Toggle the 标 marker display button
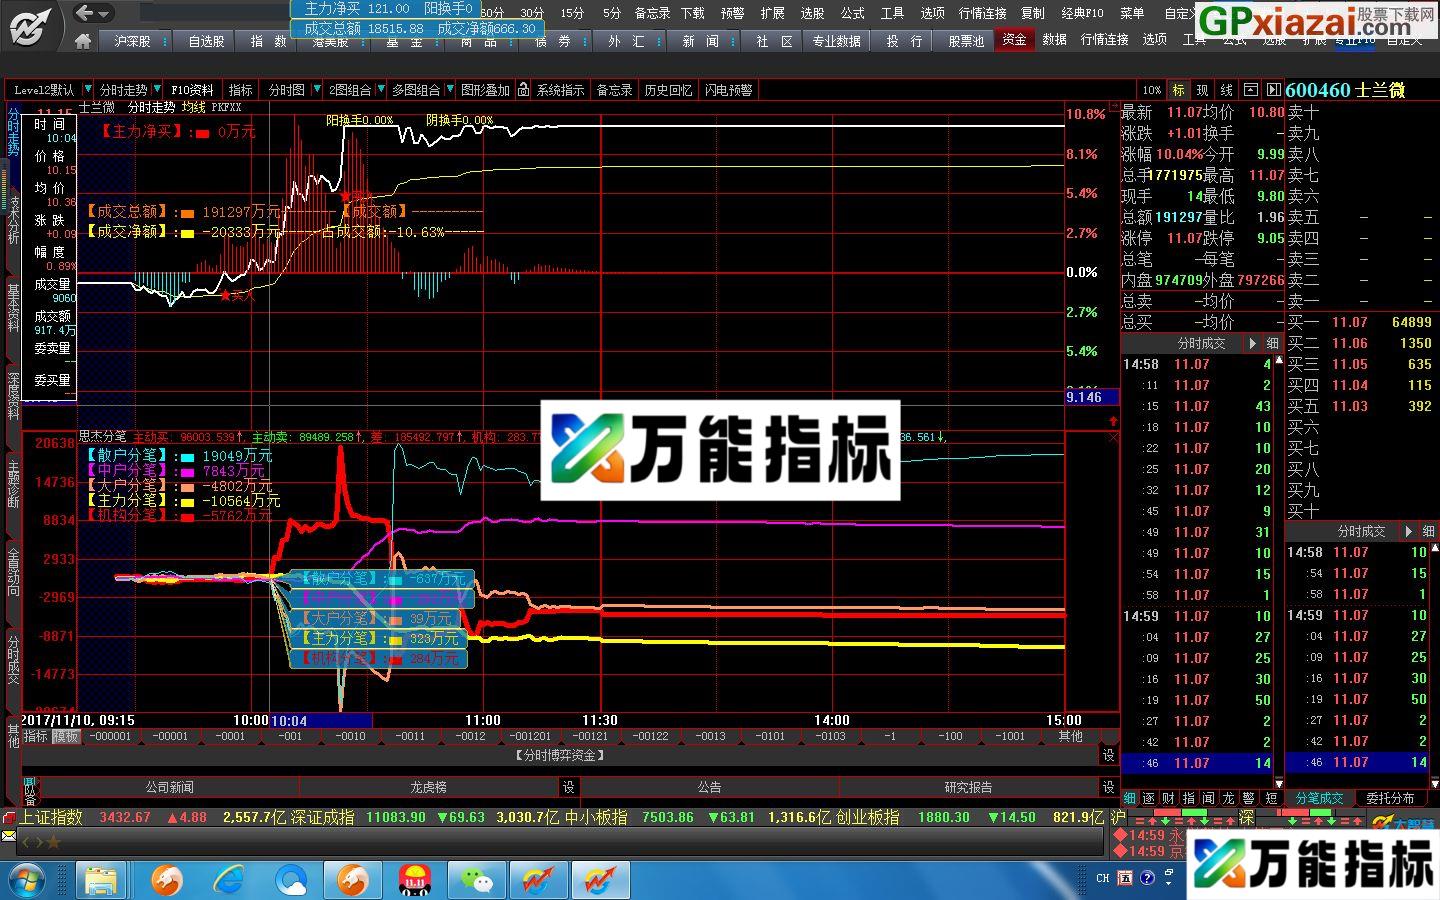Viewport: 1440px width, 900px height. click(x=1178, y=89)
